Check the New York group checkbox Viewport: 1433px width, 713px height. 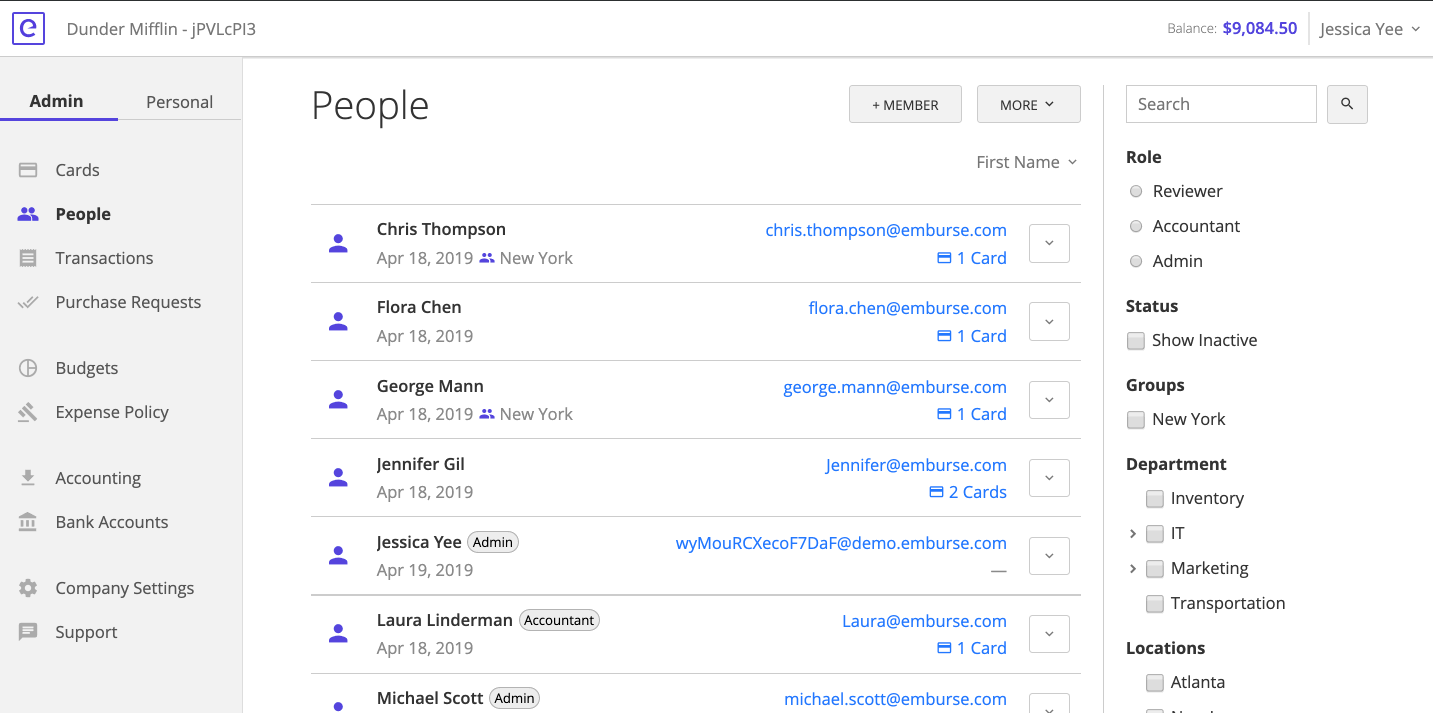click(1136, 420)
